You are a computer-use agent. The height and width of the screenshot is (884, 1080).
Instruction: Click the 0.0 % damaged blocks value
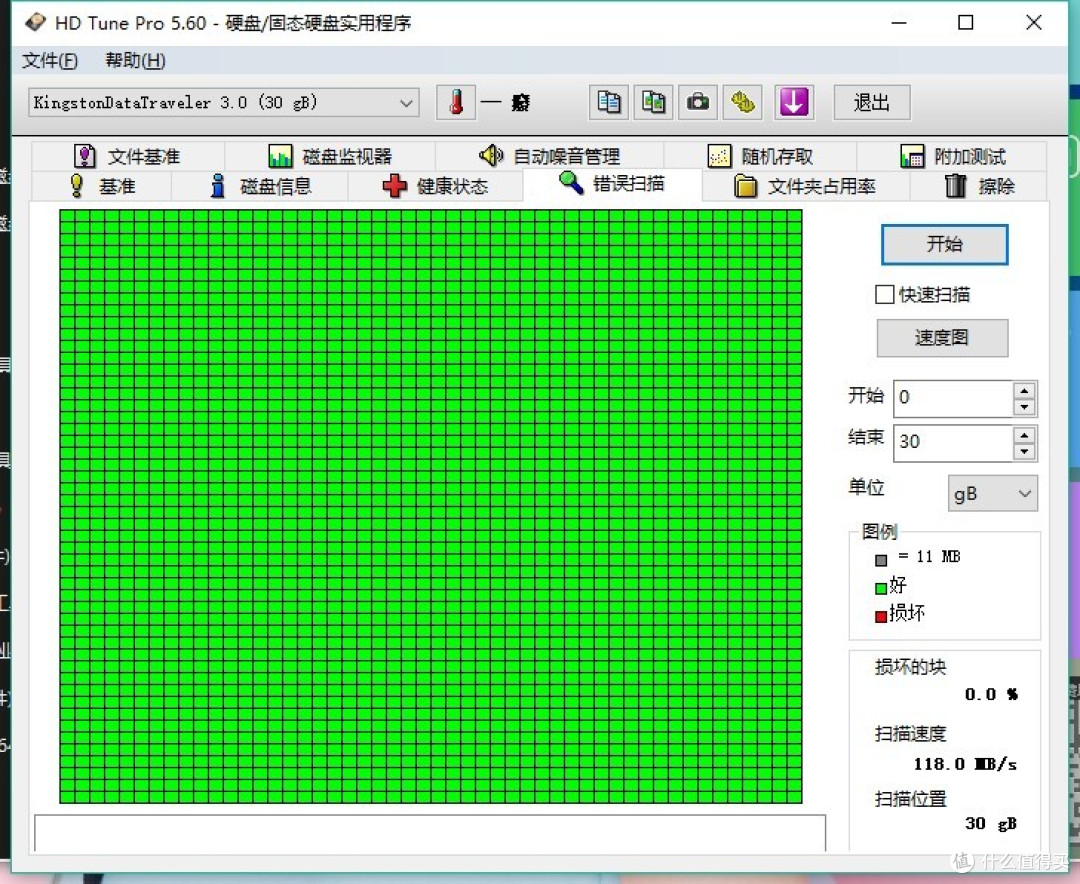[x=991, y=695]
